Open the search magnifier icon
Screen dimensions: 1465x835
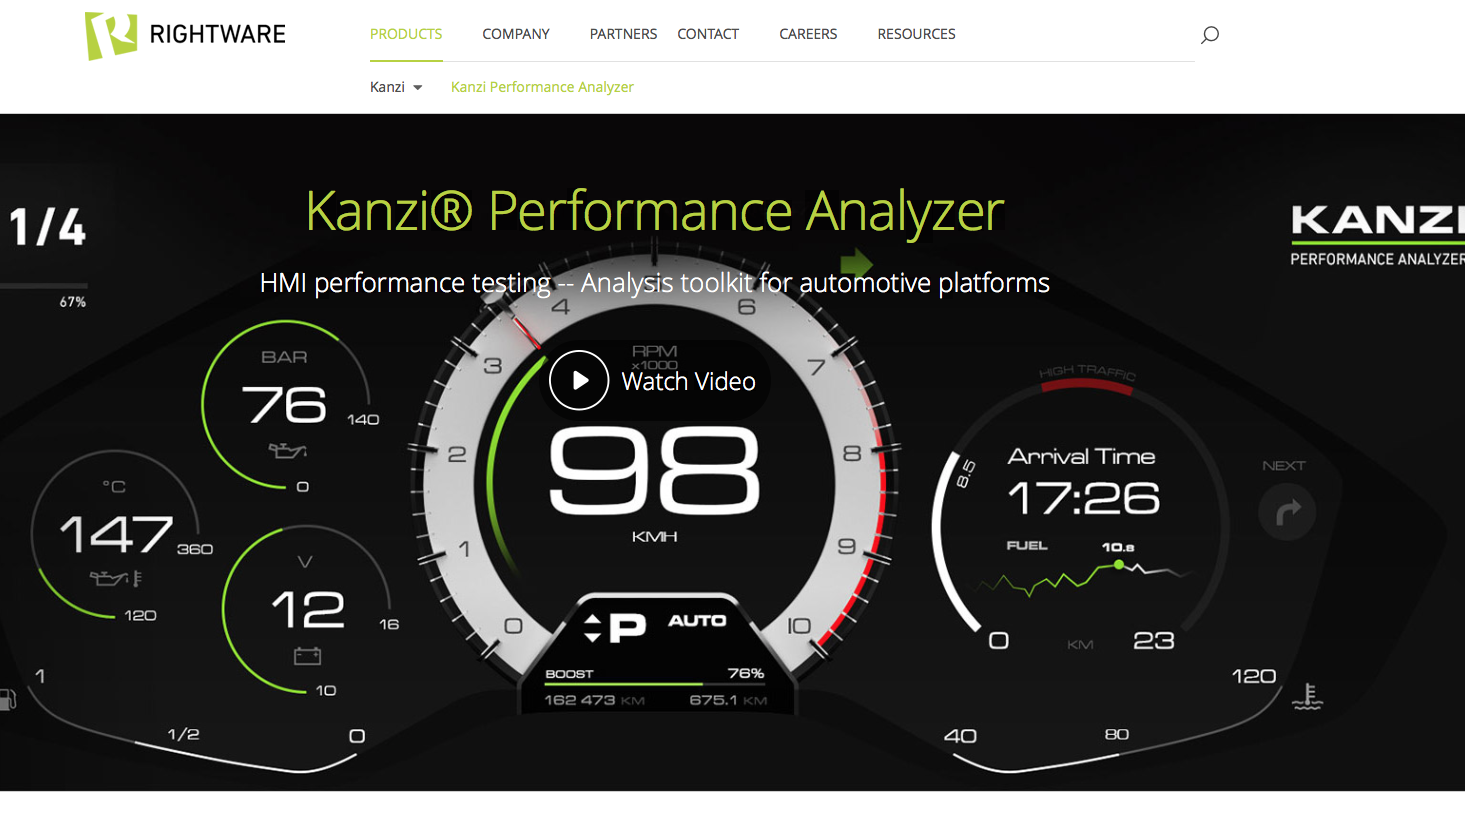point(1209,35)
